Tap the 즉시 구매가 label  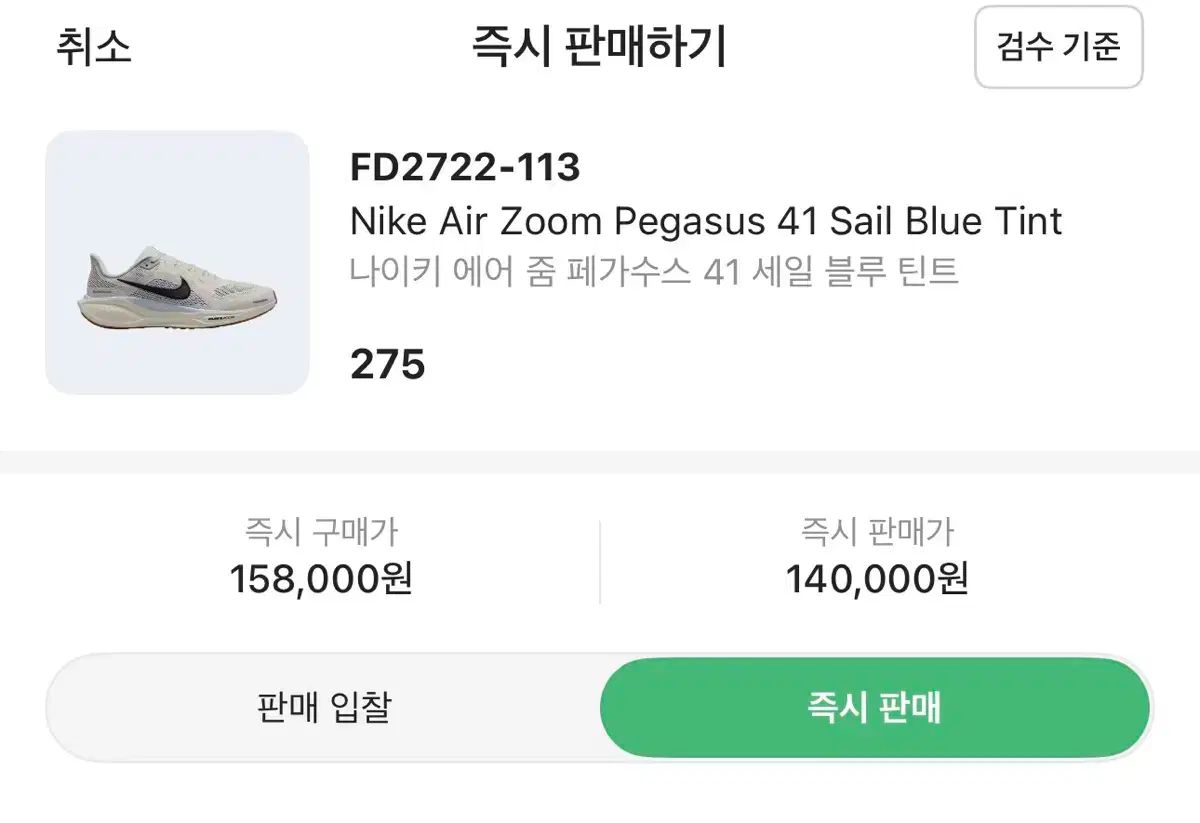tap(321, 531)
